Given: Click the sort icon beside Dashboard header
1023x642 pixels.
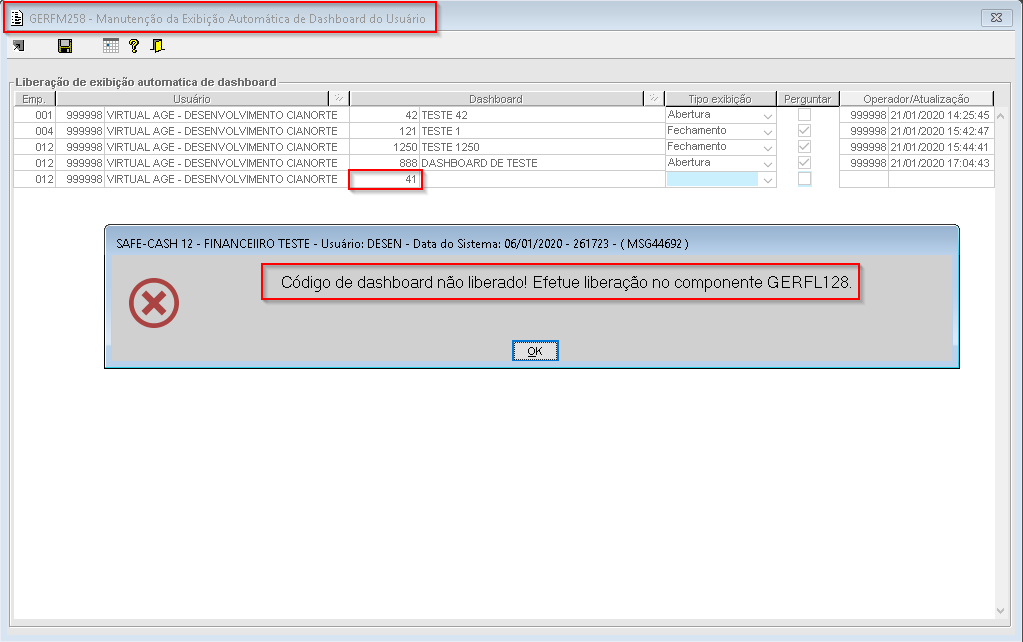Looking at the screenshot, I should (x=654, y=99).
